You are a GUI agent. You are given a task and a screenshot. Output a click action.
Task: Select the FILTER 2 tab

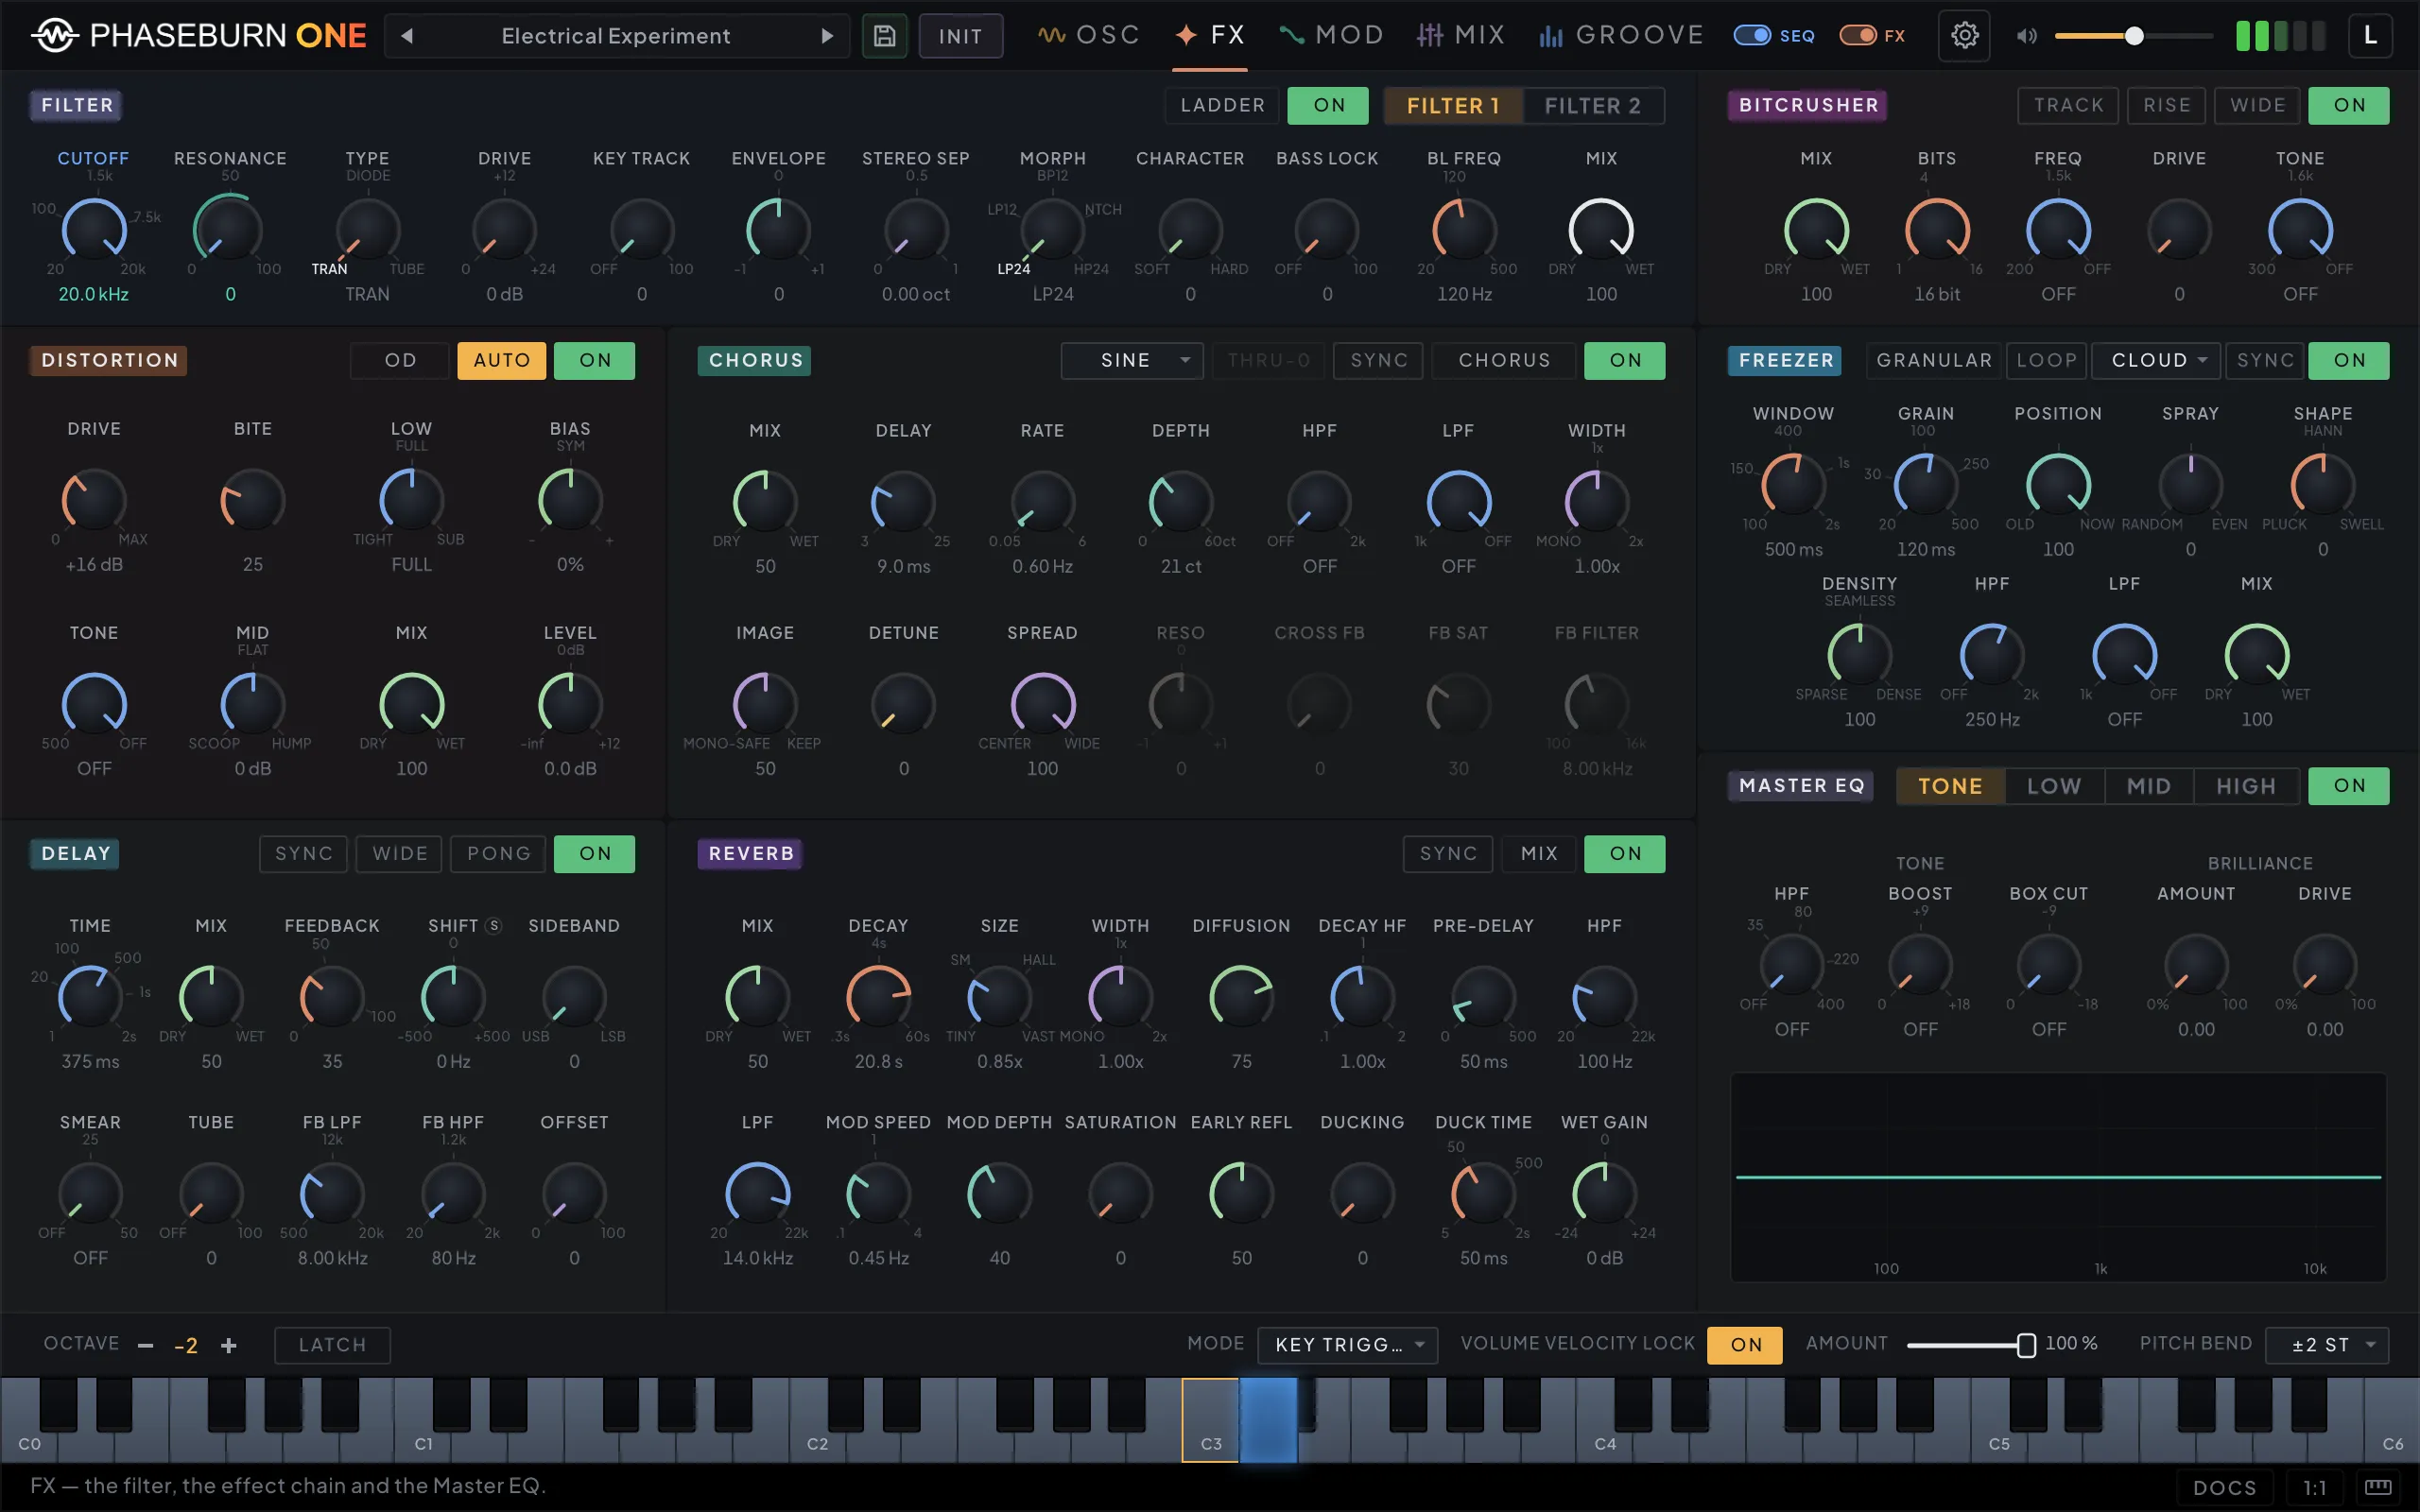point(1592,106)
